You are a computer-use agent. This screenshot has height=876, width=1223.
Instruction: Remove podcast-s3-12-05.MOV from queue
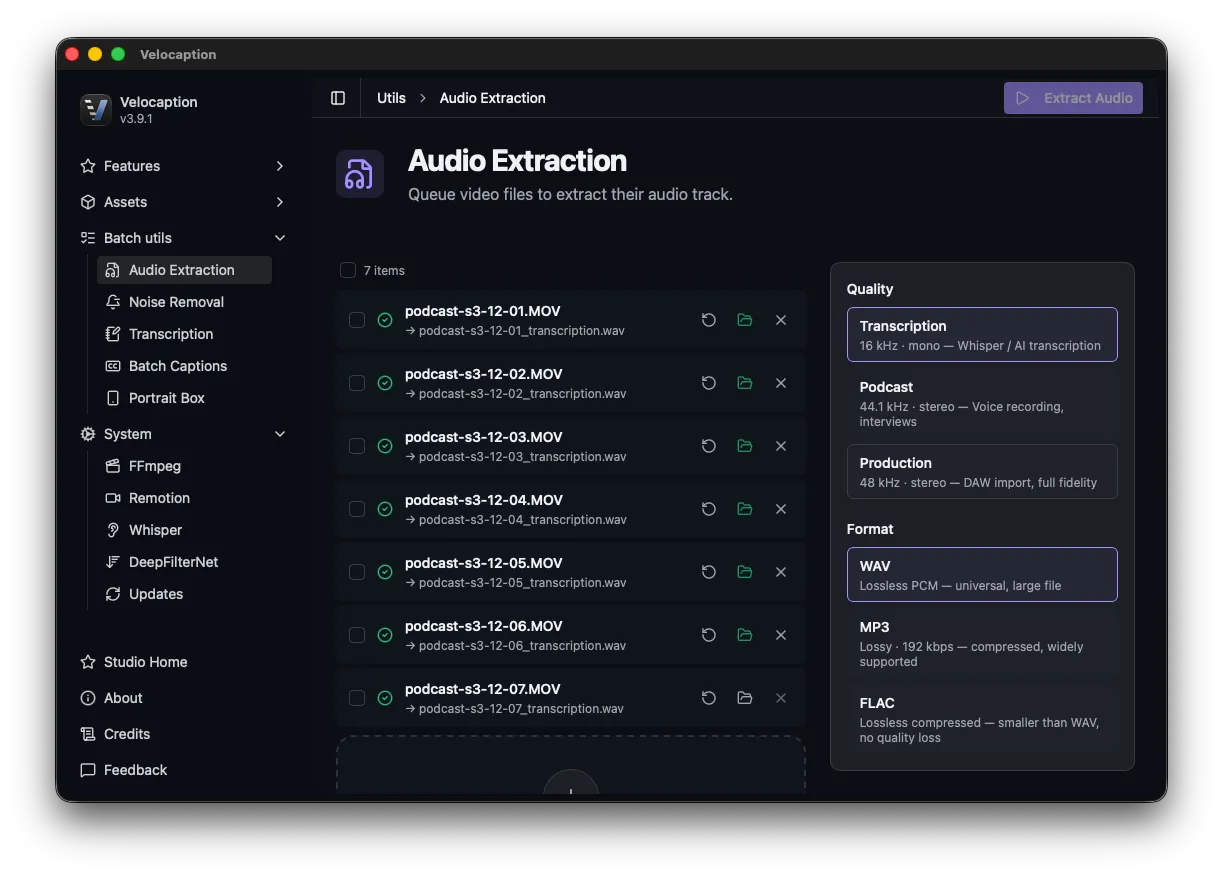tap(781, 572)
